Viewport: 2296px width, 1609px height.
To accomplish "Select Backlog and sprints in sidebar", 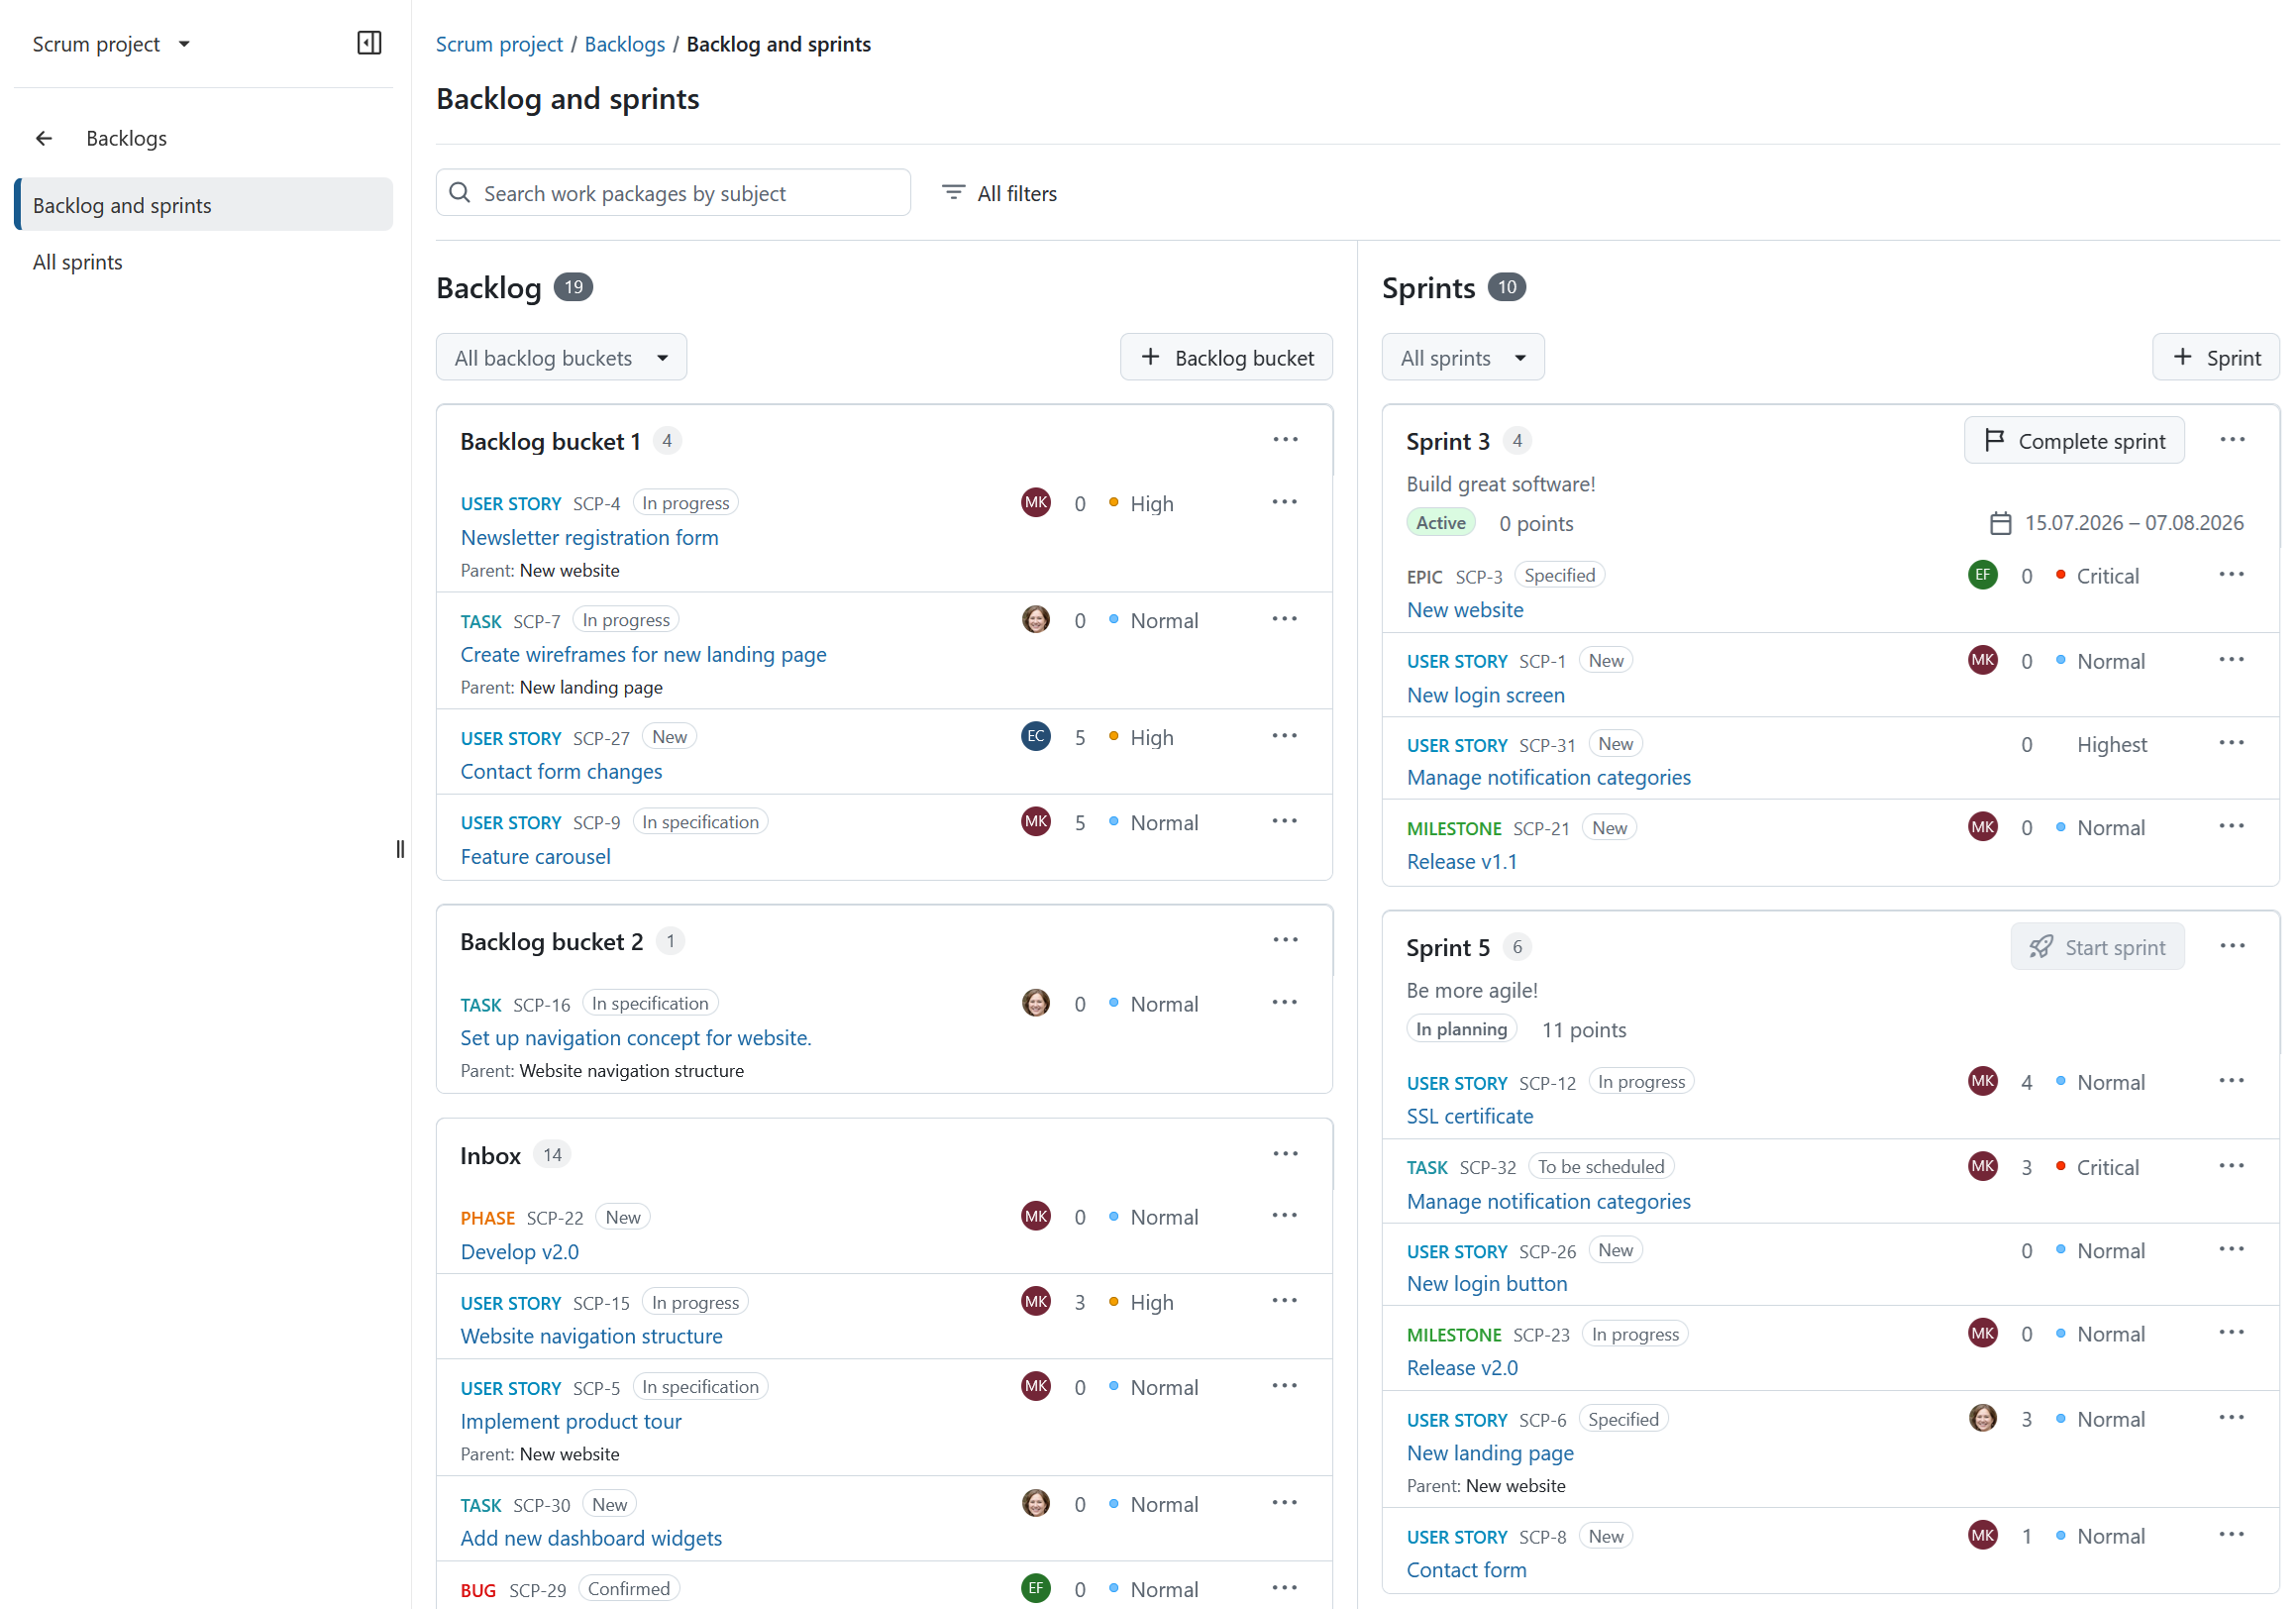I will pyautogui.click(x=204, y=205).
